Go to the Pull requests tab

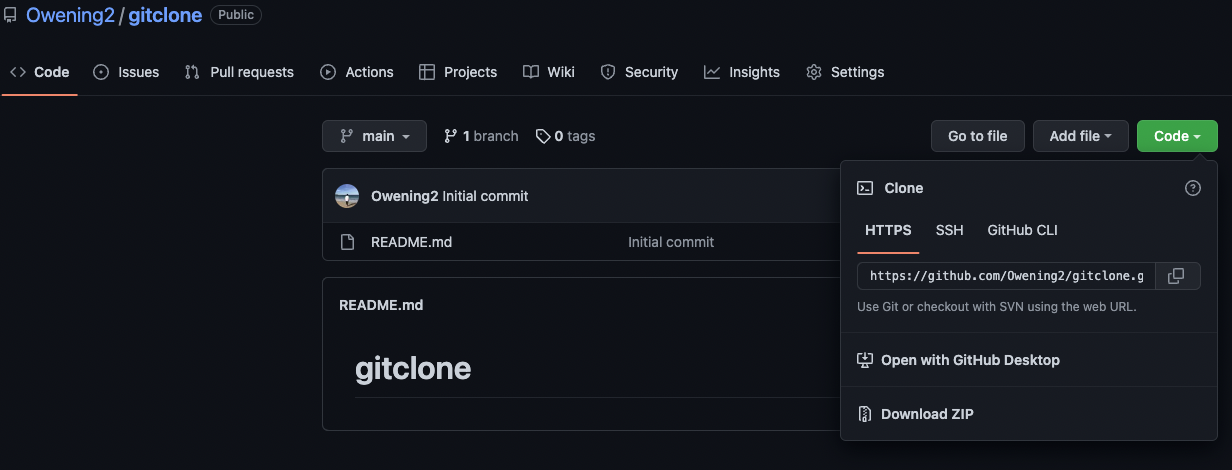click(x=240, y=72)
